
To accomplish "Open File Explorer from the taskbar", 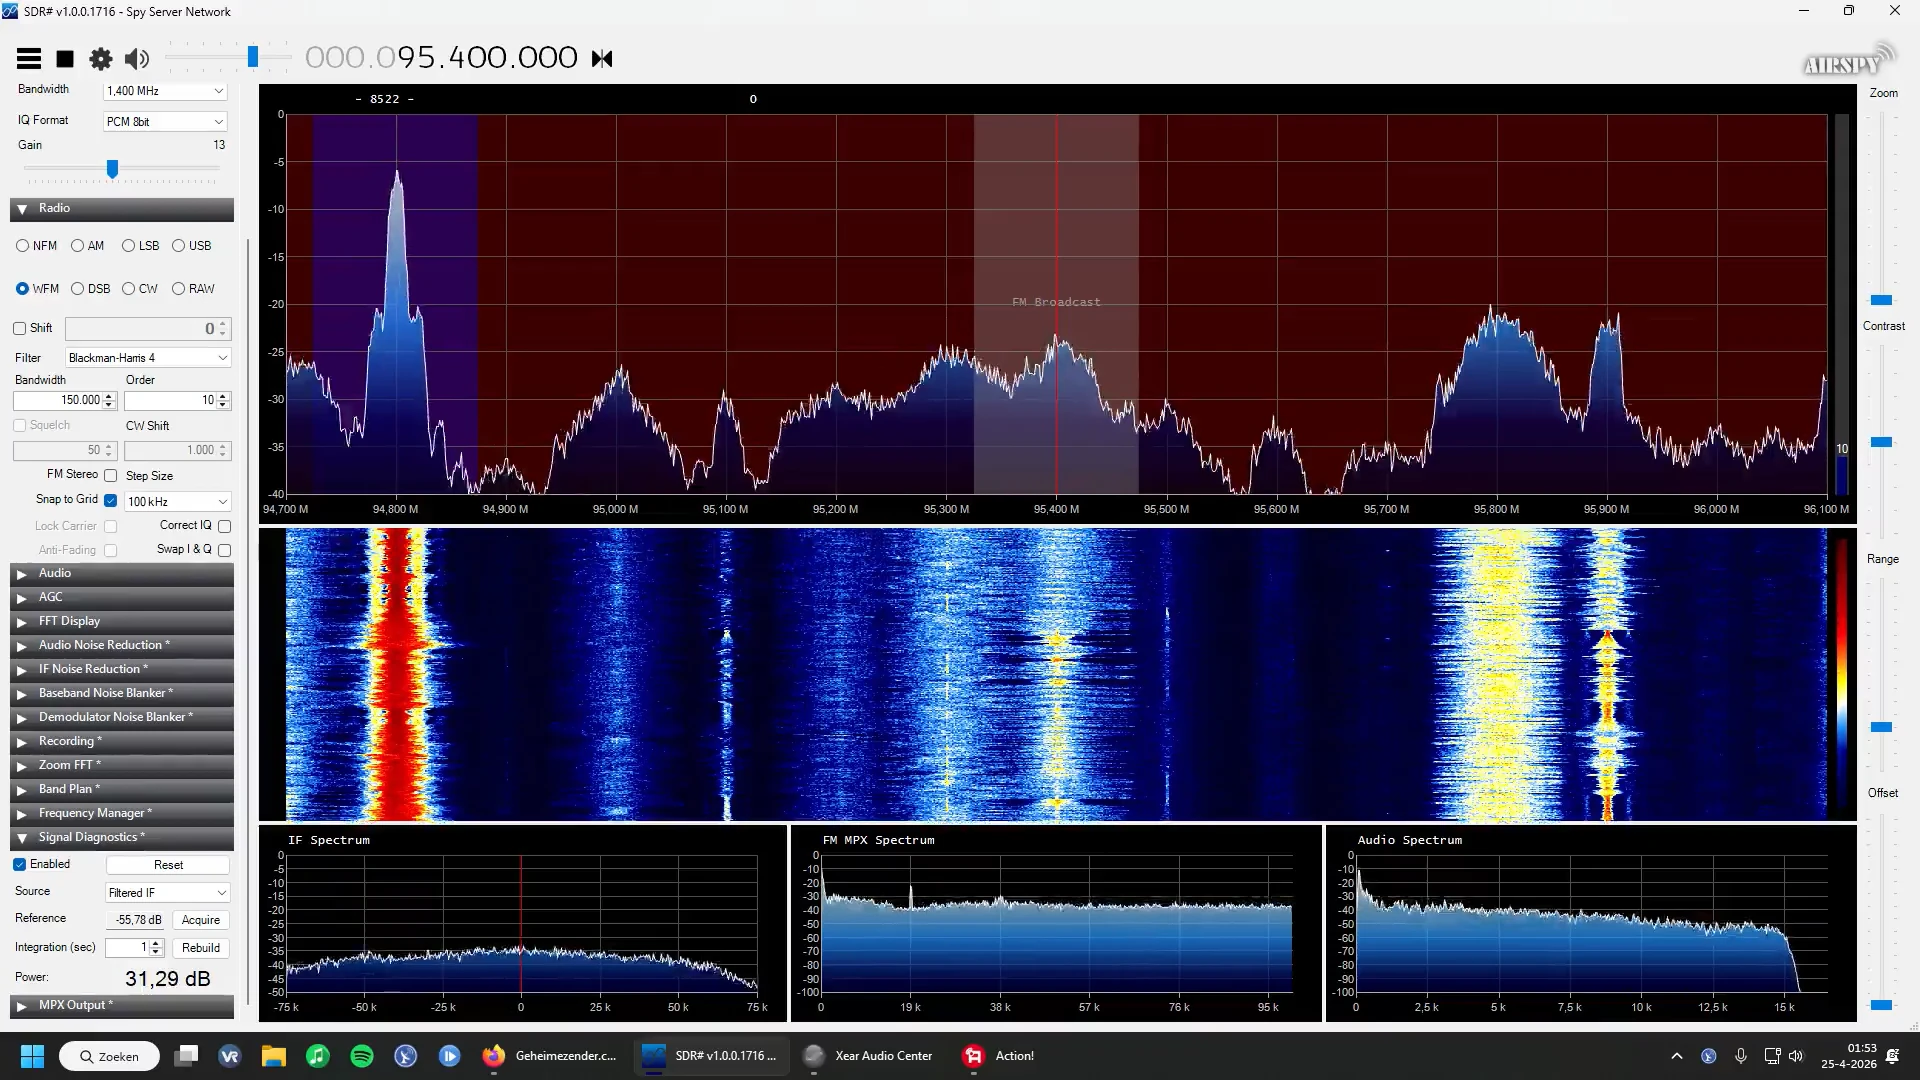I will click(274, 1056).
